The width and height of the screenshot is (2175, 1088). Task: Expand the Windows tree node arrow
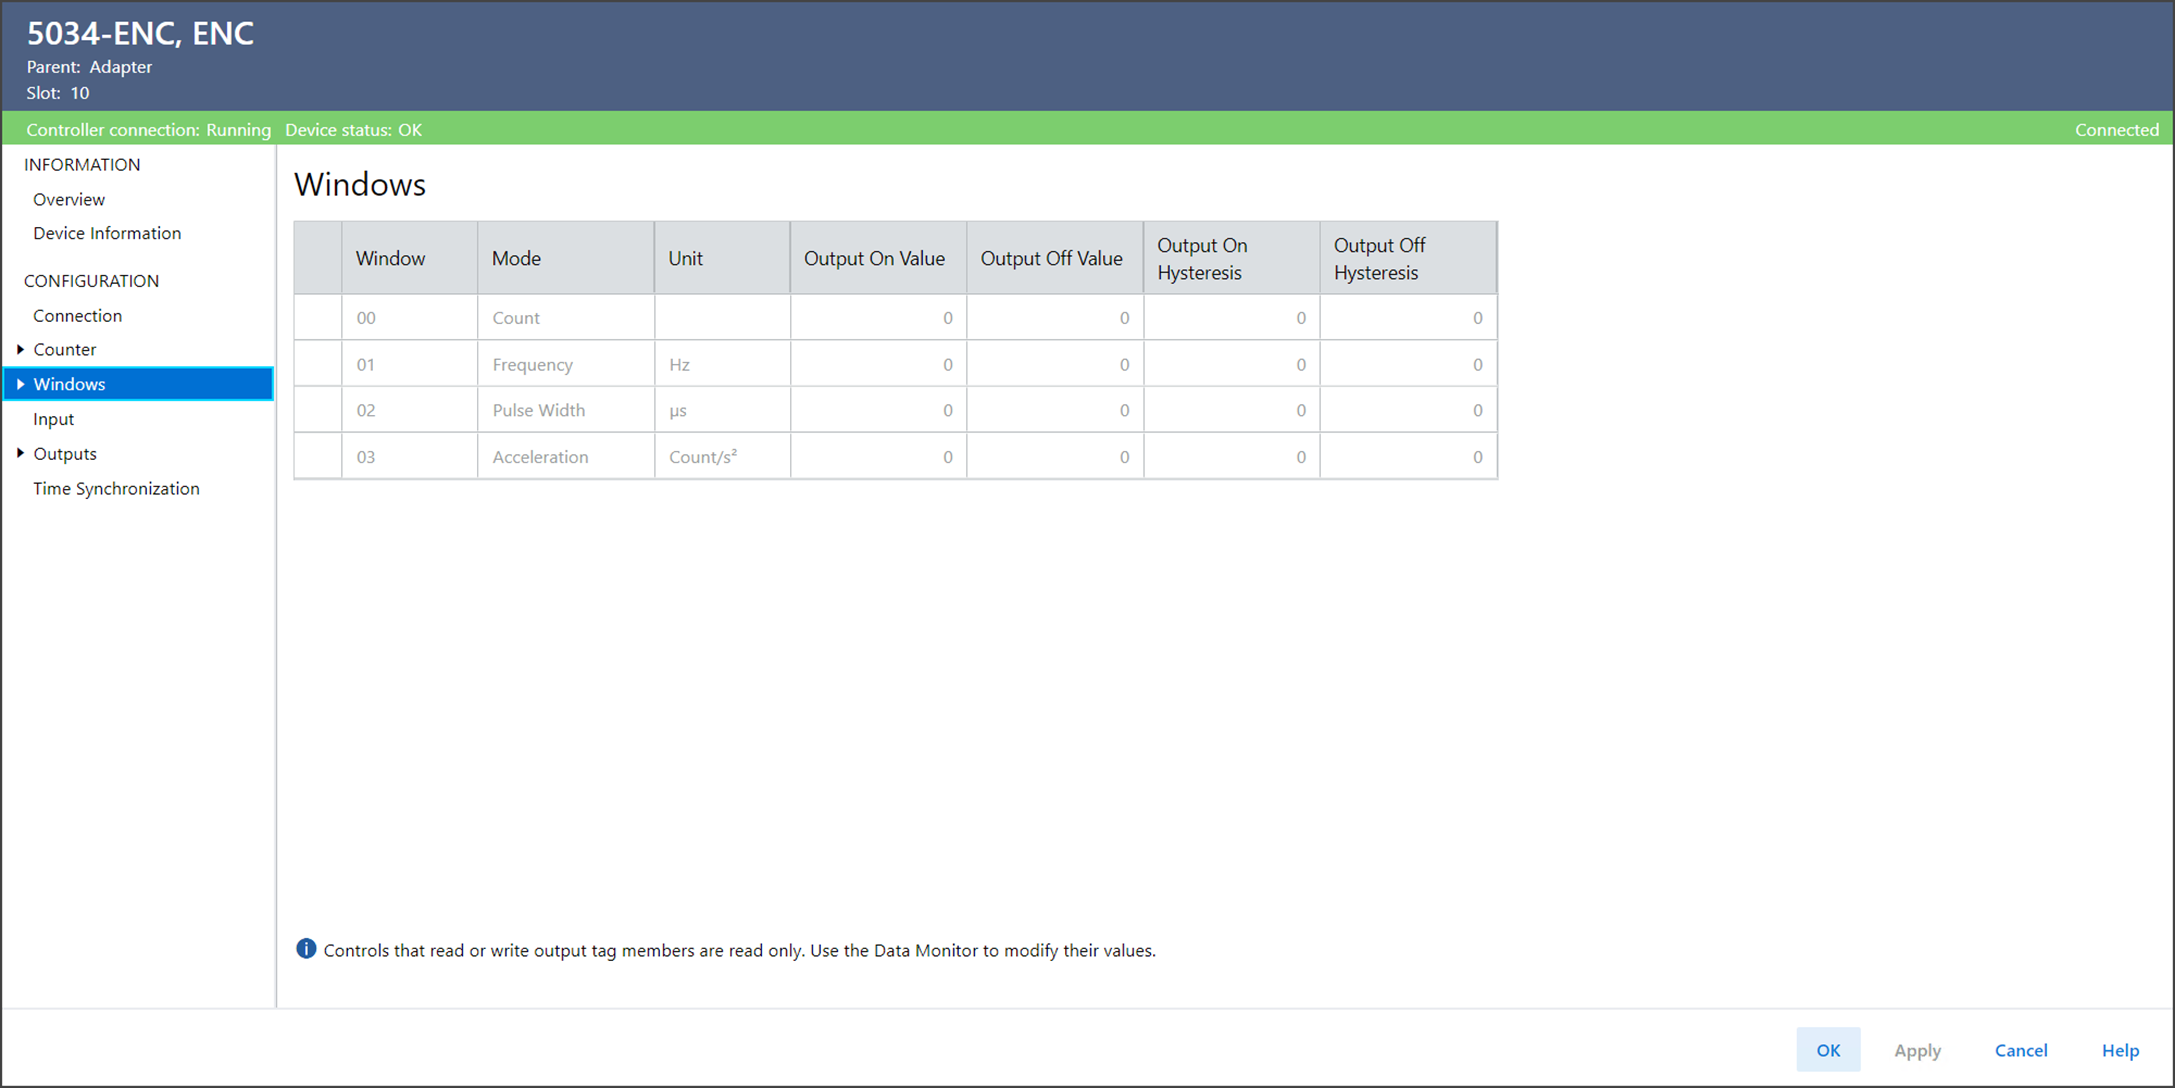click(20, 384)
